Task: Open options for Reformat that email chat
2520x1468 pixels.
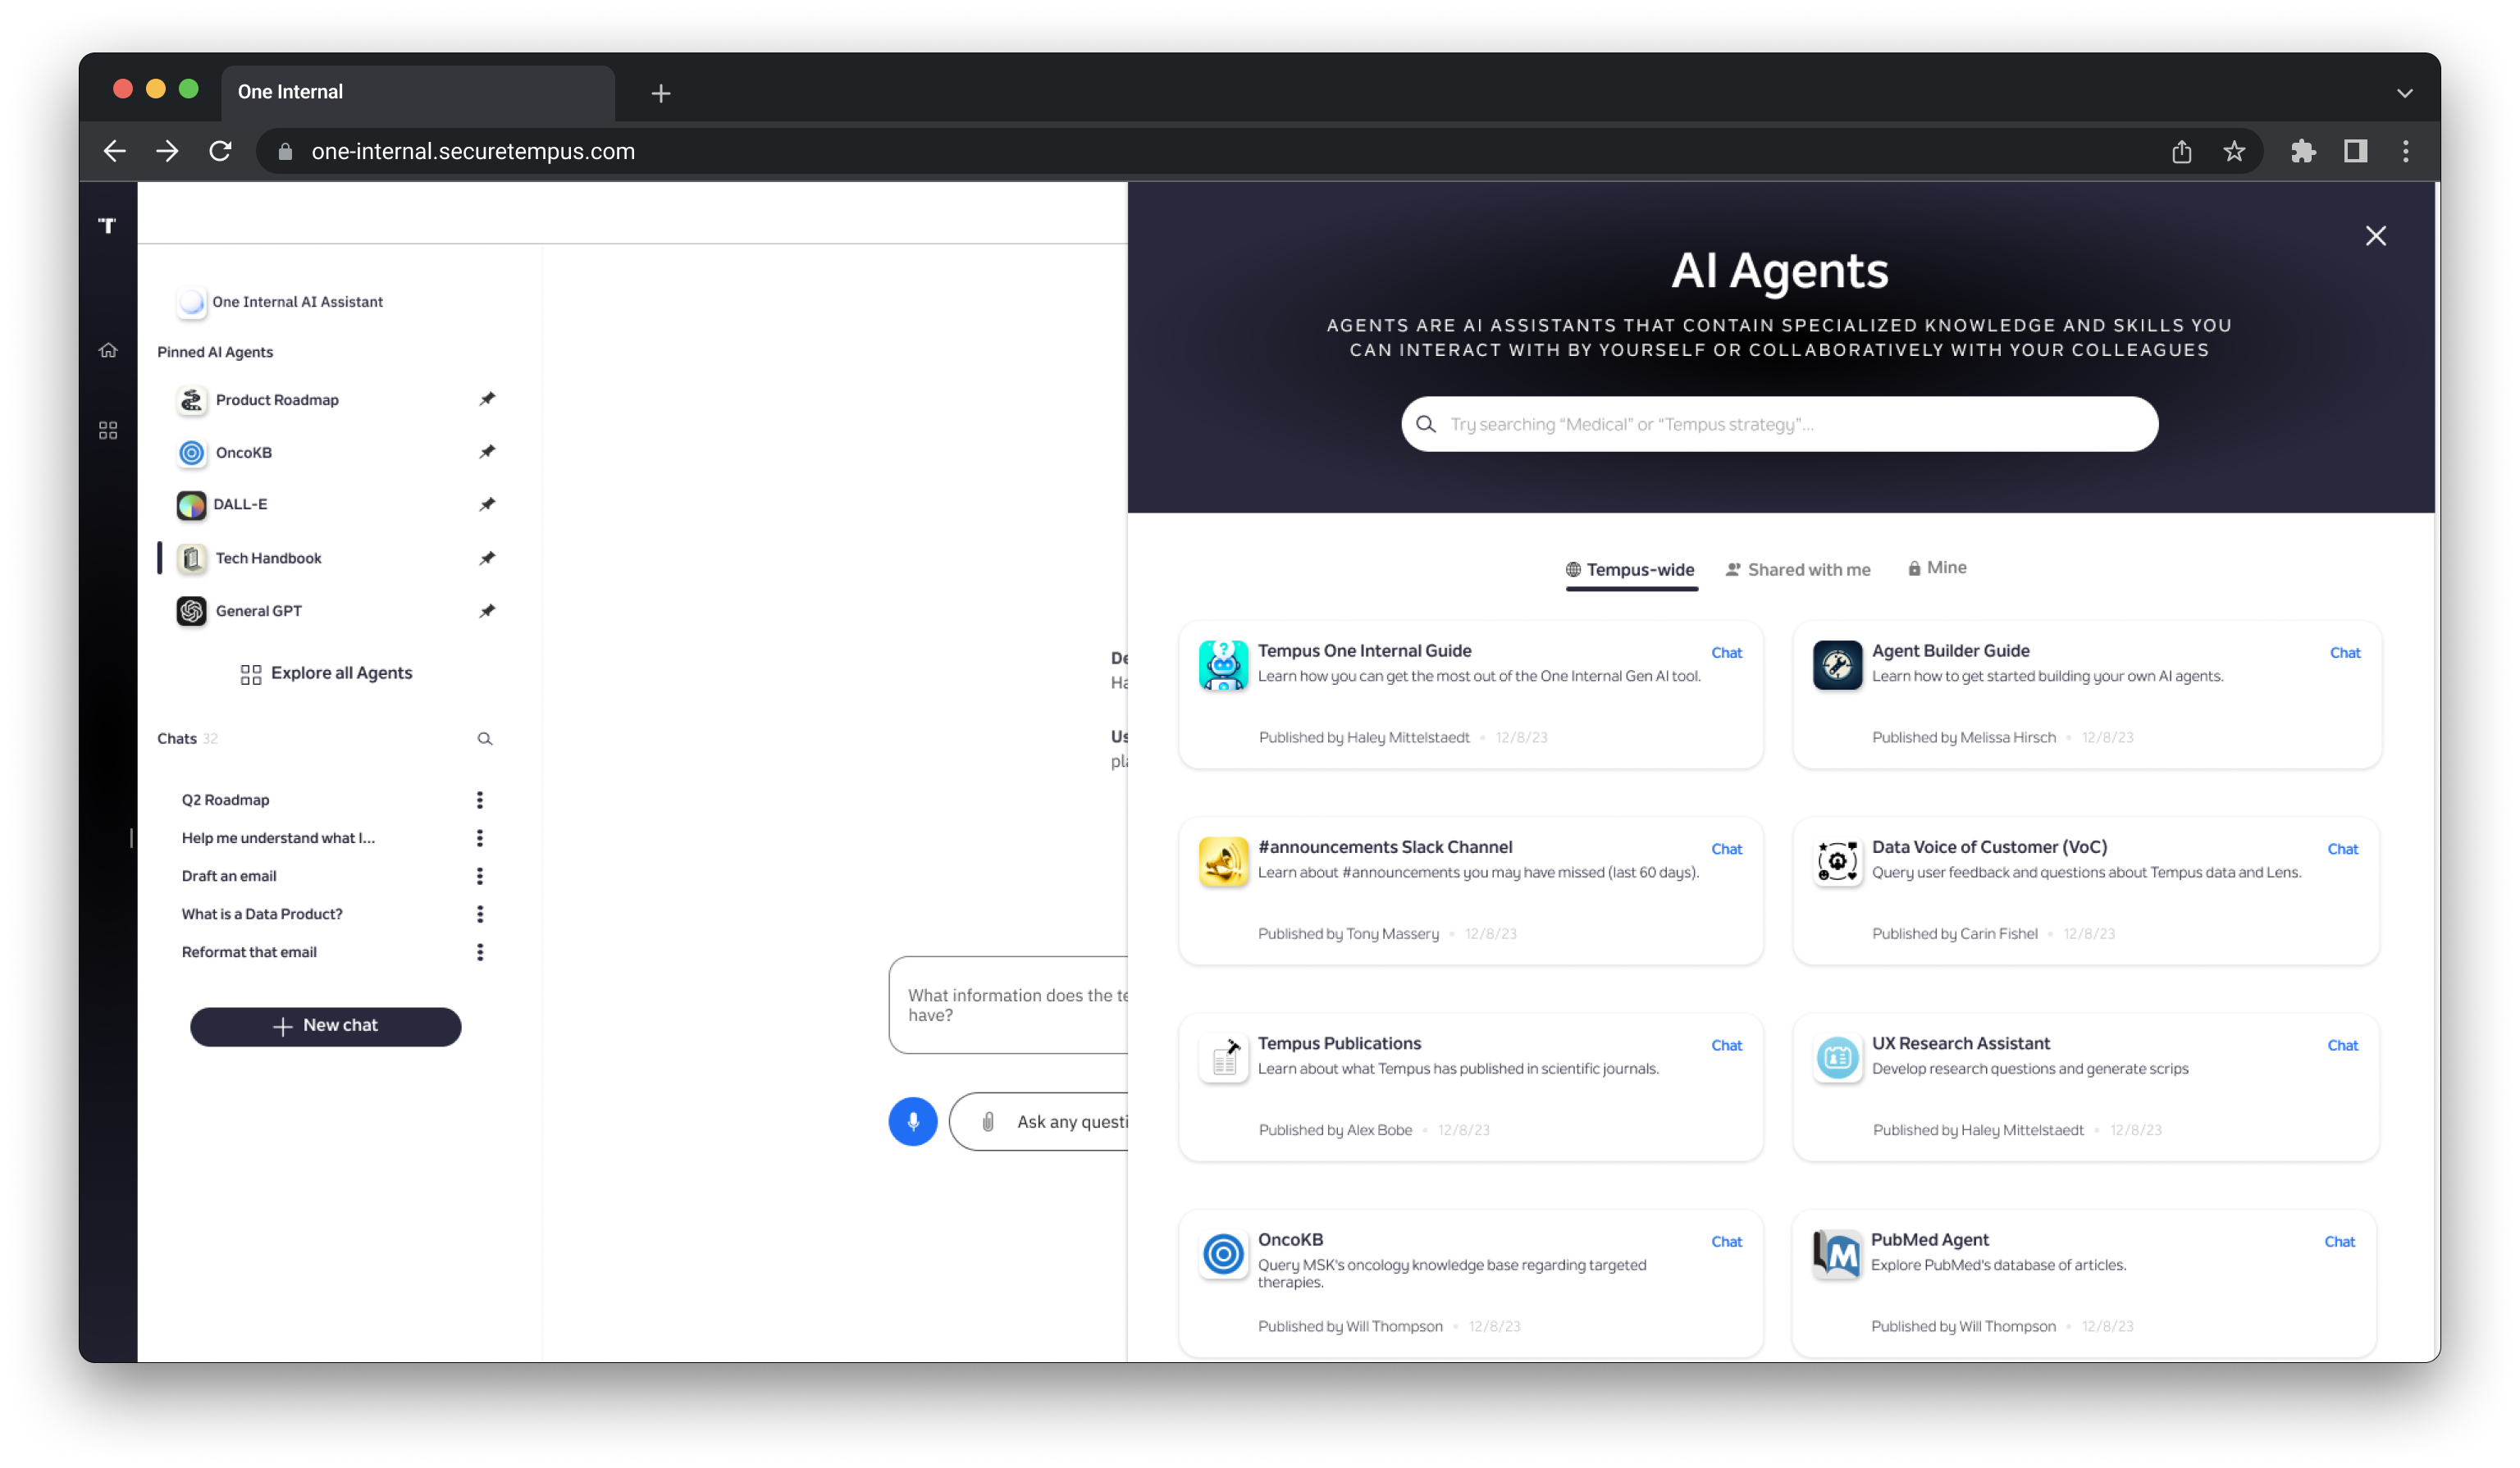Action: [480, 952]
